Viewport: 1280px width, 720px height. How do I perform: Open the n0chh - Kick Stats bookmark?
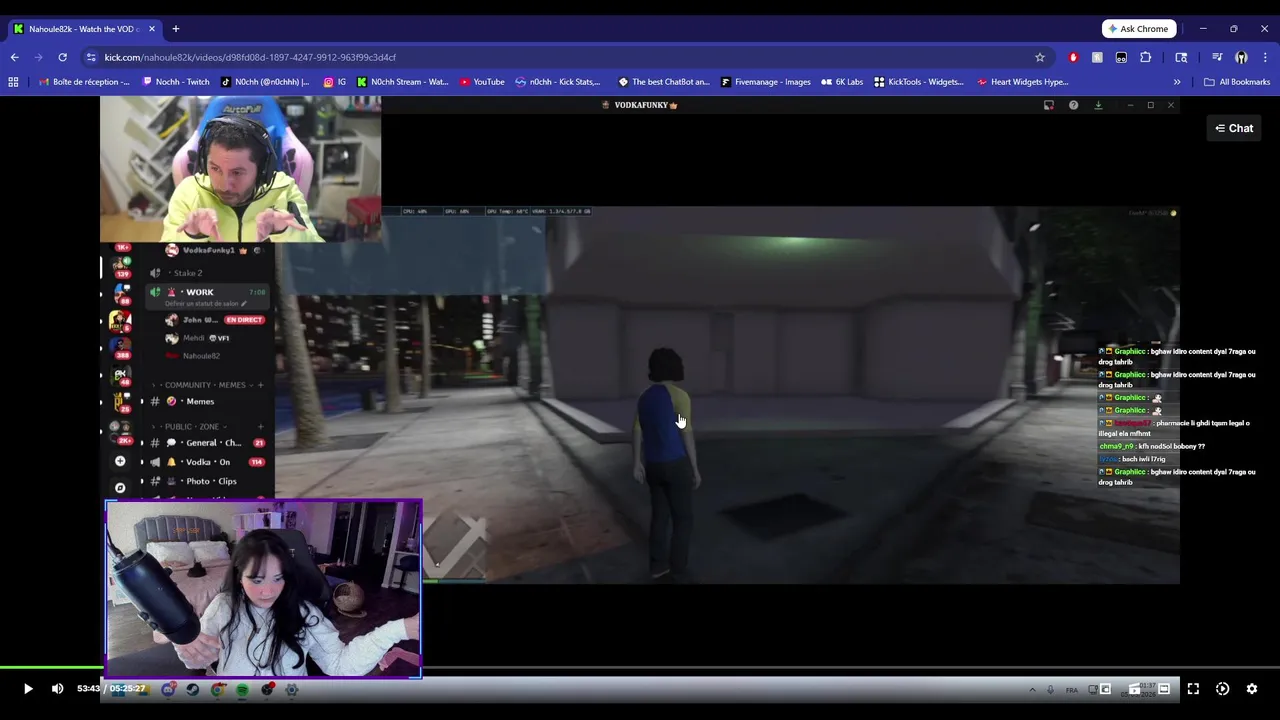pyautogui.click(x=558, y=82)
